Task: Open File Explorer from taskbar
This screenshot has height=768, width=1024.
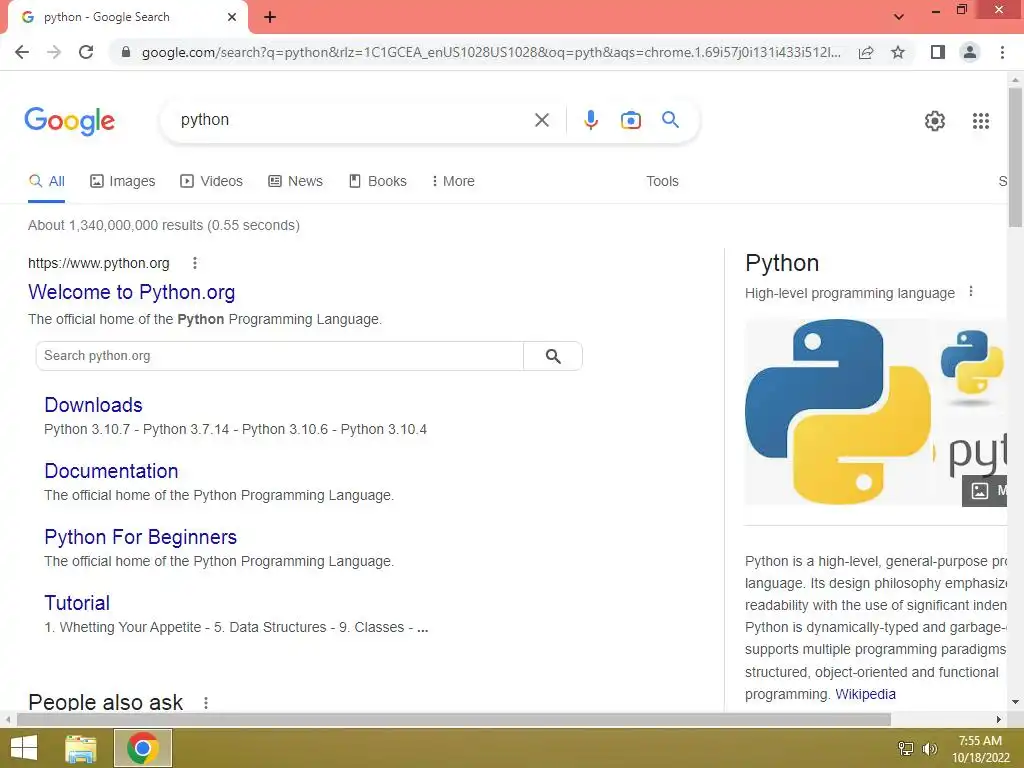Action: click(x=81, y=748)
